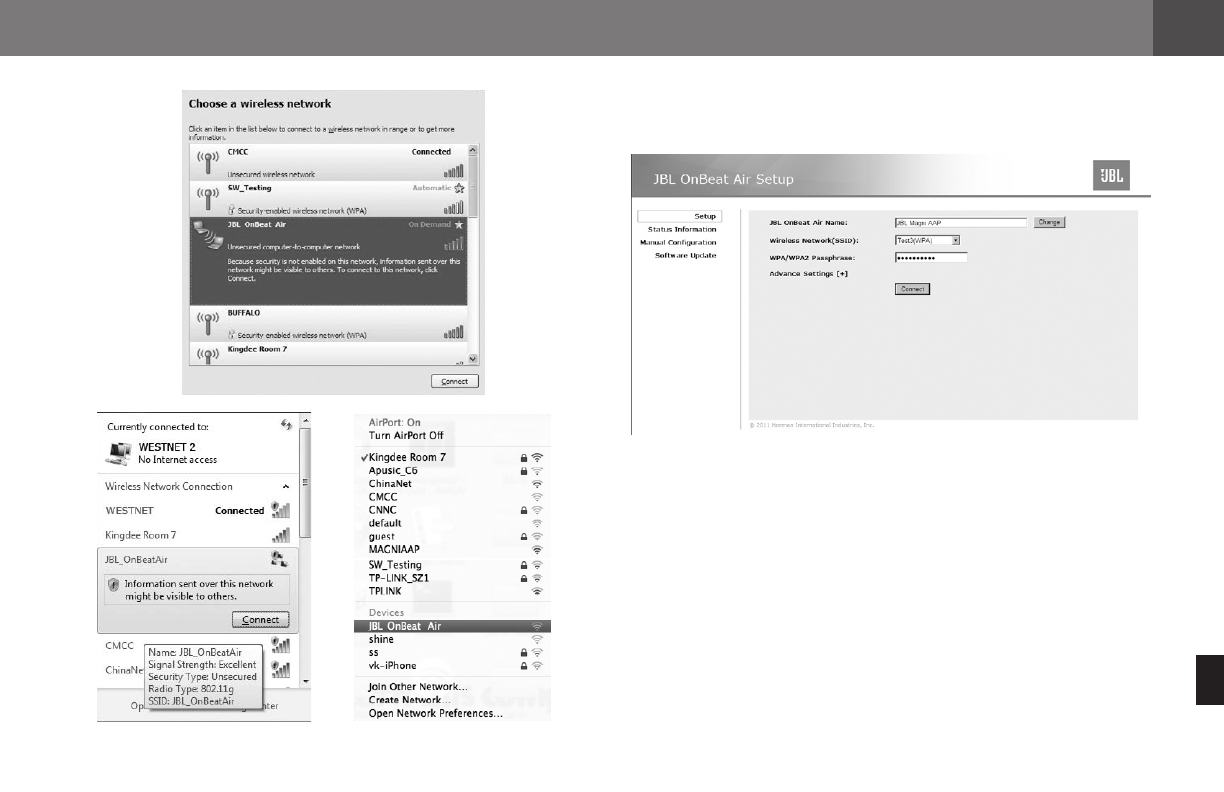Choose Open Network Preferences...
Viewport: 1224px width, 792px height.
[x=436, y=714]
